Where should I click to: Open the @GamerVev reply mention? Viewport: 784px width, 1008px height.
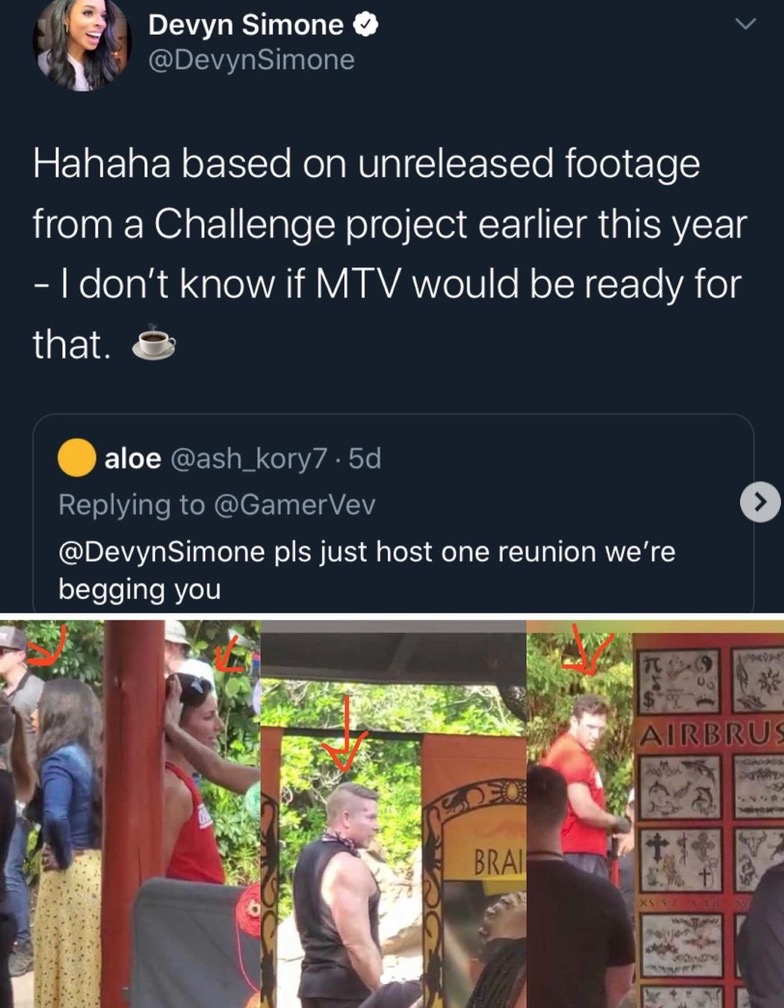pyautogui.click(x=294, y=505)
